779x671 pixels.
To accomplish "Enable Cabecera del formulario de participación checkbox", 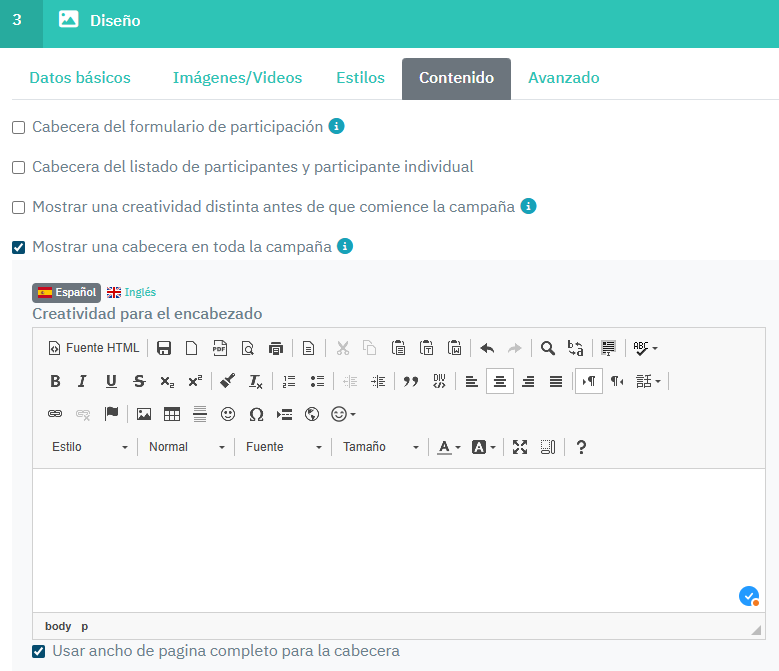I will coord(18,128).
